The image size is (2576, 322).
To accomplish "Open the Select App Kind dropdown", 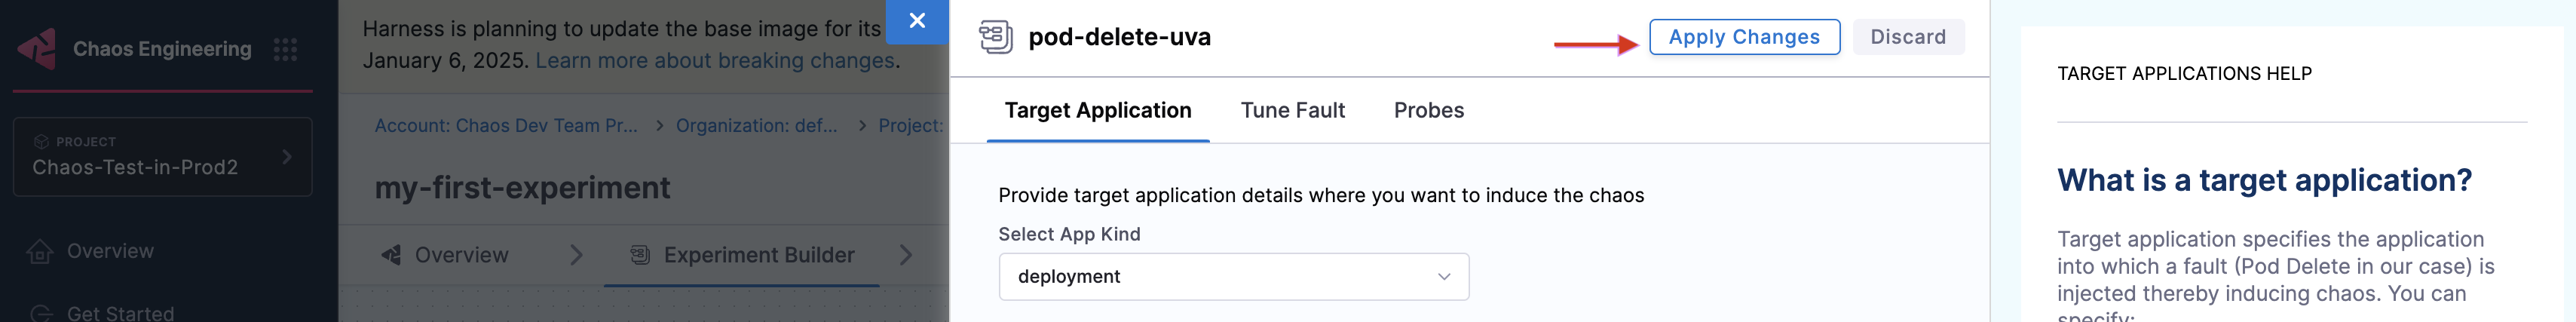I will 1234,277.
